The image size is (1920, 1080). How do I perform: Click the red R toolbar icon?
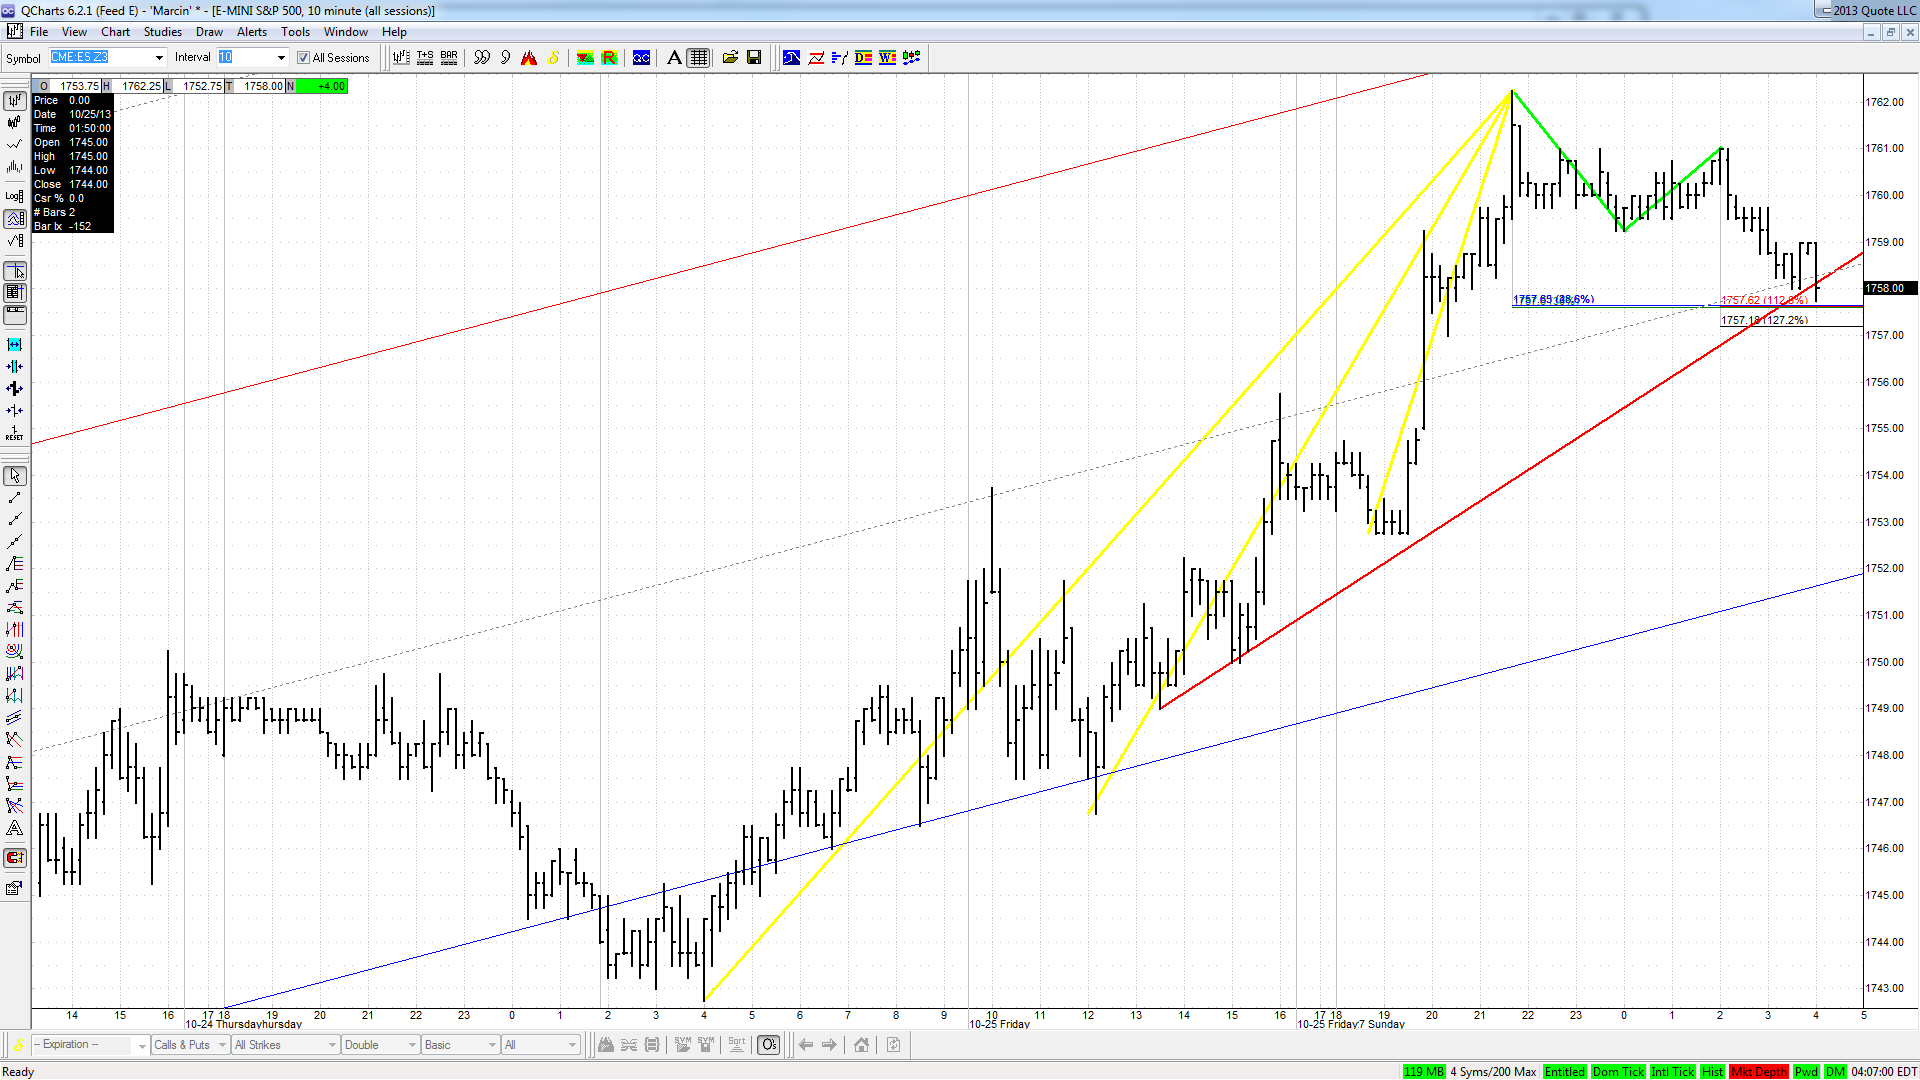[x=609, y=58]
